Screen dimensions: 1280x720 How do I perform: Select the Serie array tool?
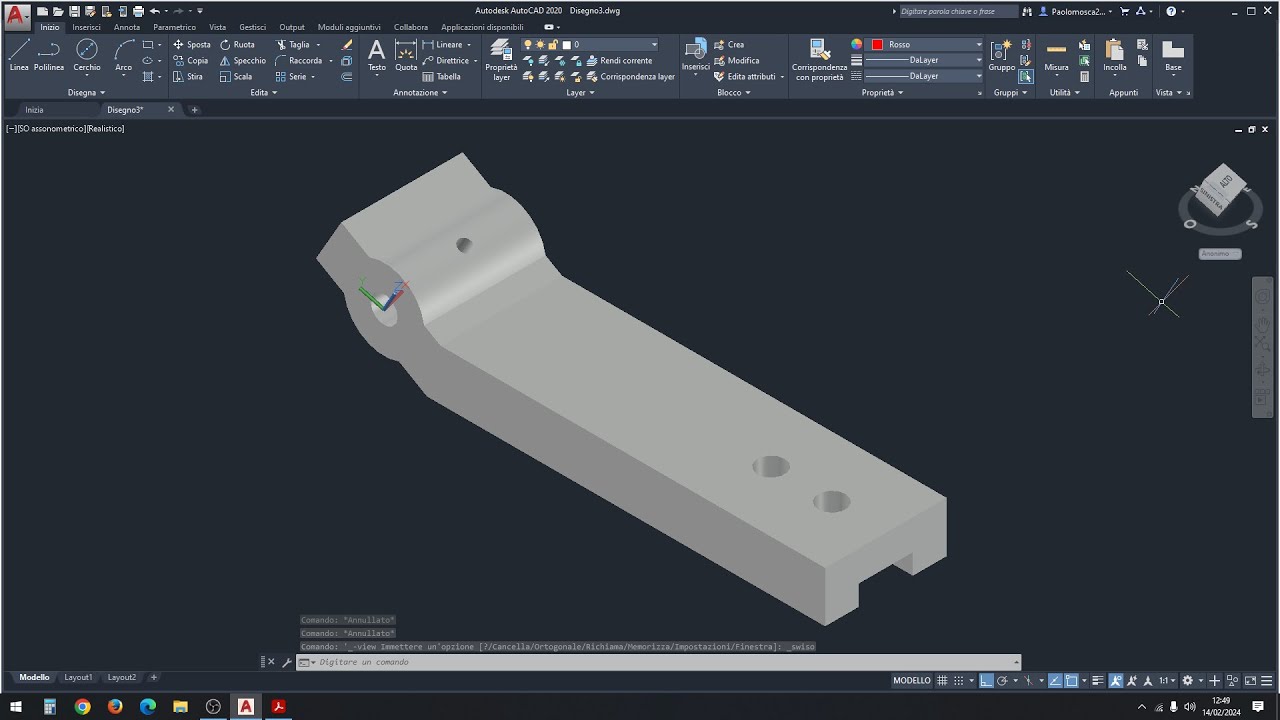291,77
